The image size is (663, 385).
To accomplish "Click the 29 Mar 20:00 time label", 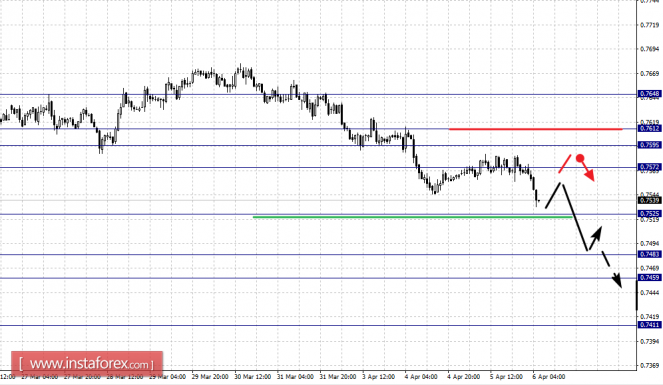I will pyautogui.click(x=210, y=377).
